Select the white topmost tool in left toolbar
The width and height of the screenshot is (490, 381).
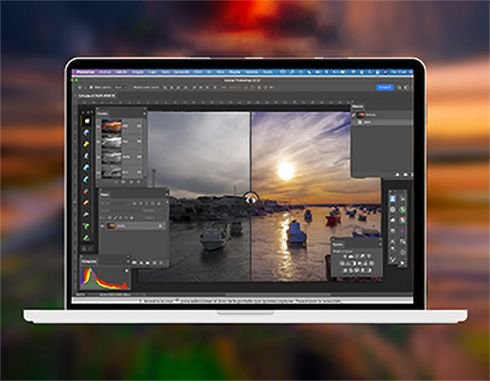click(87, 121)
